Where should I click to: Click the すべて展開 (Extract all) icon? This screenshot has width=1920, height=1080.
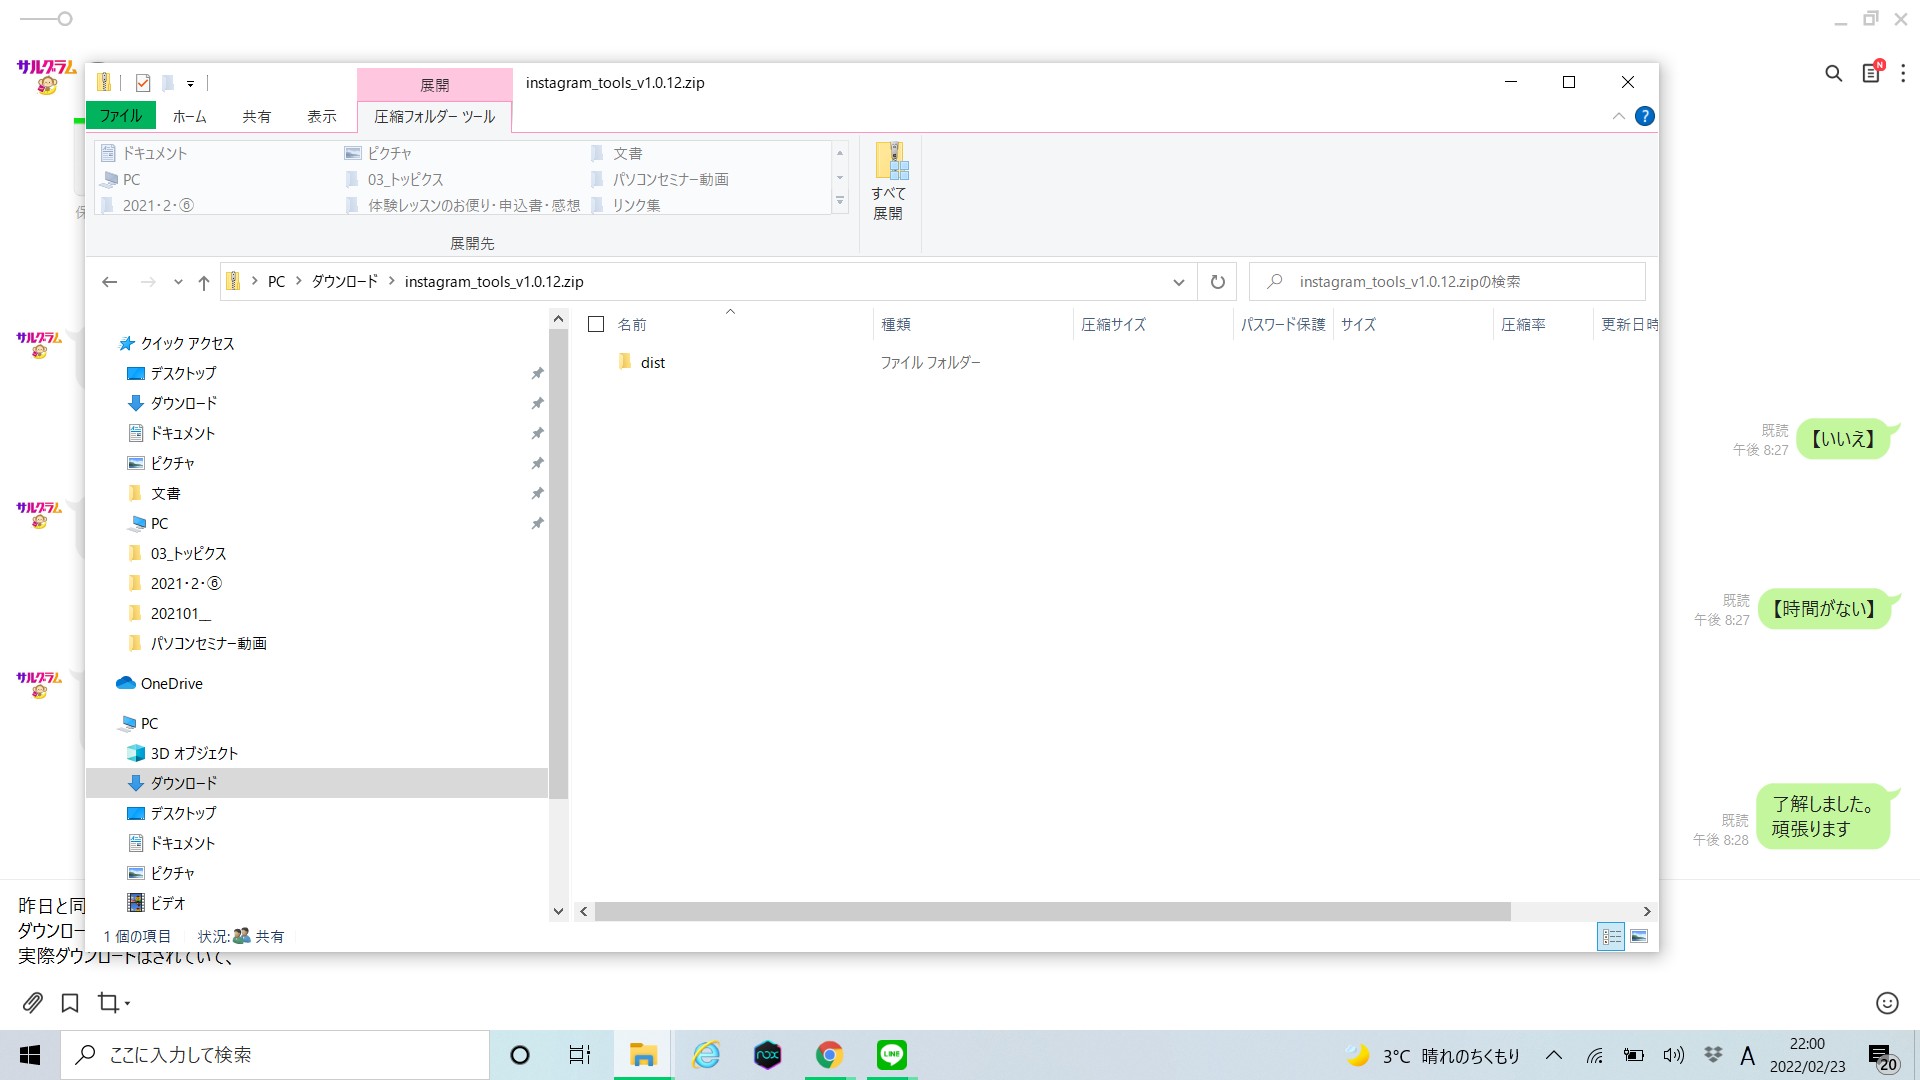889,181
